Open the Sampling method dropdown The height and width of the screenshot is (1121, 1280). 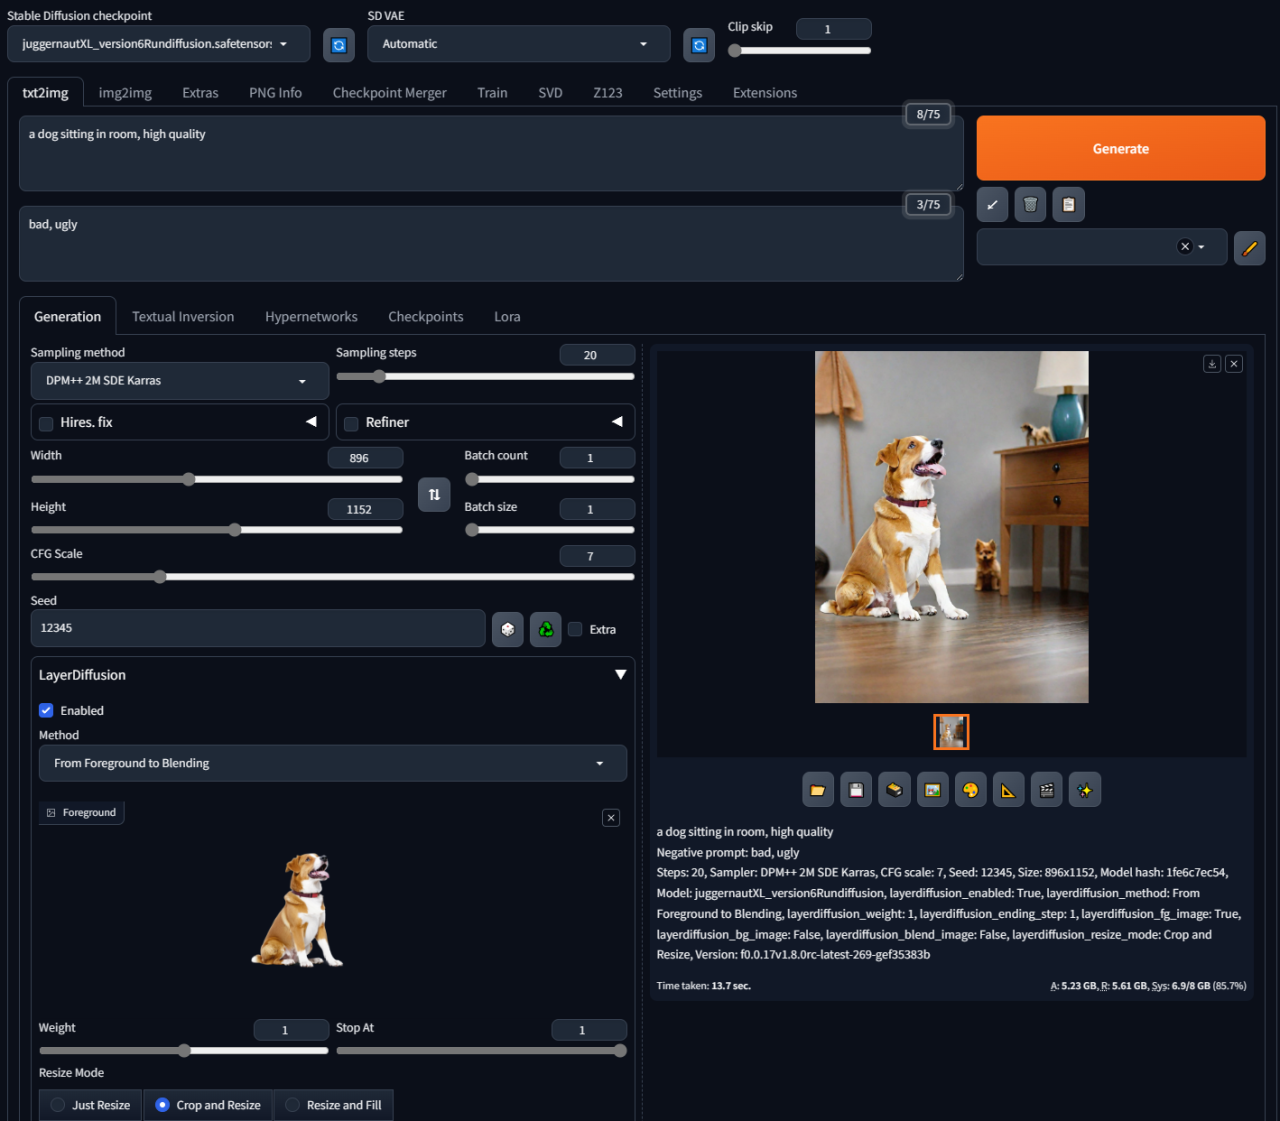pos(180,381)
